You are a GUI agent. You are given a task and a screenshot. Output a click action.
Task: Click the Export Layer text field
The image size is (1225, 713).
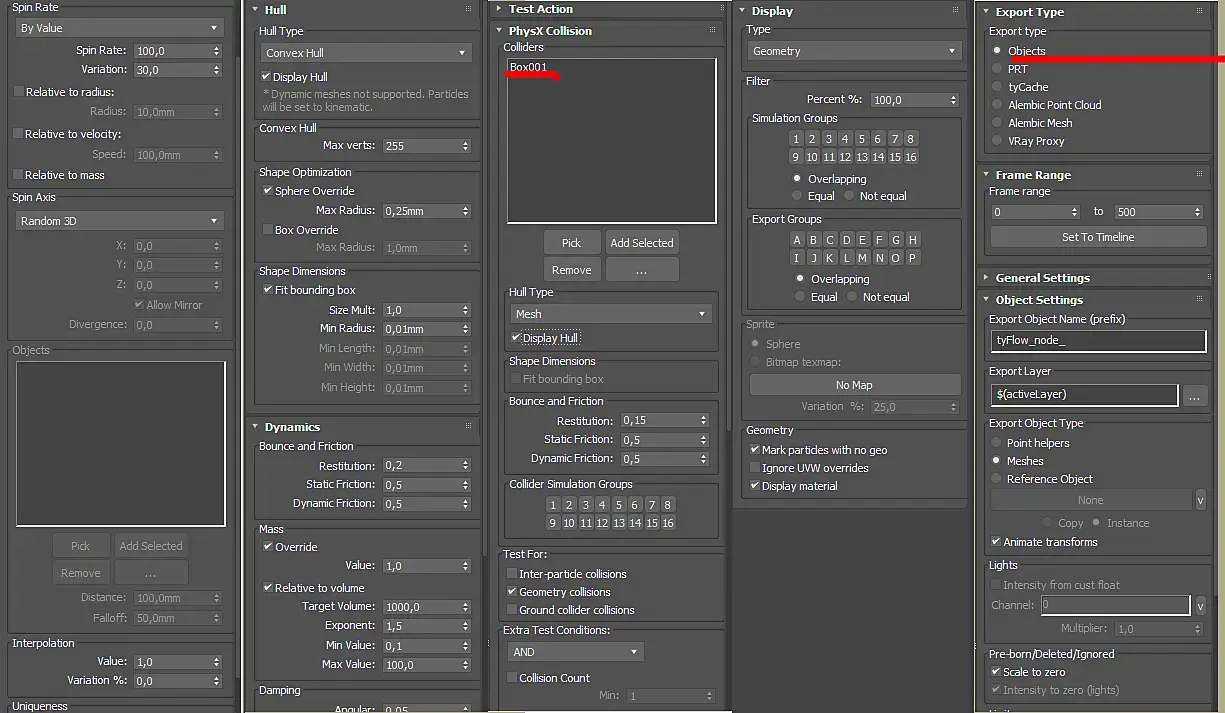[1085, 395]
